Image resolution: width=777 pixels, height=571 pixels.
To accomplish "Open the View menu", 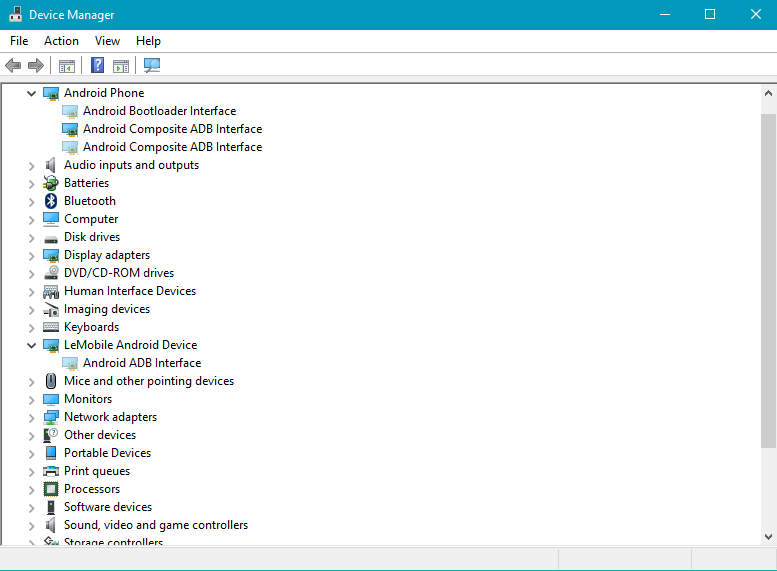I will click(x=107, y=41).
